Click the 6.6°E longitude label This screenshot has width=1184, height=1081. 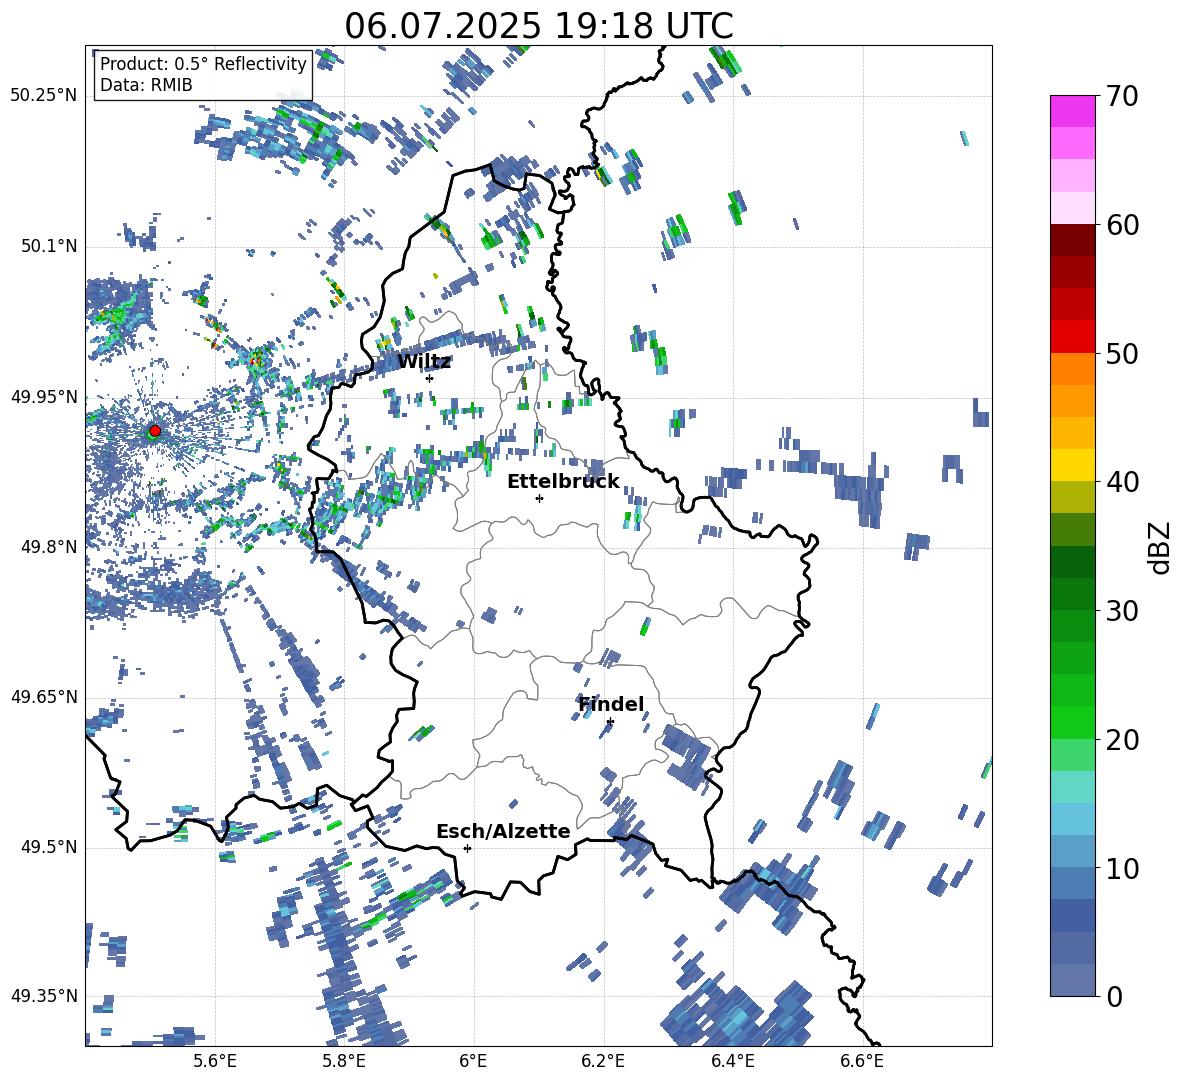coord(862,1061)
